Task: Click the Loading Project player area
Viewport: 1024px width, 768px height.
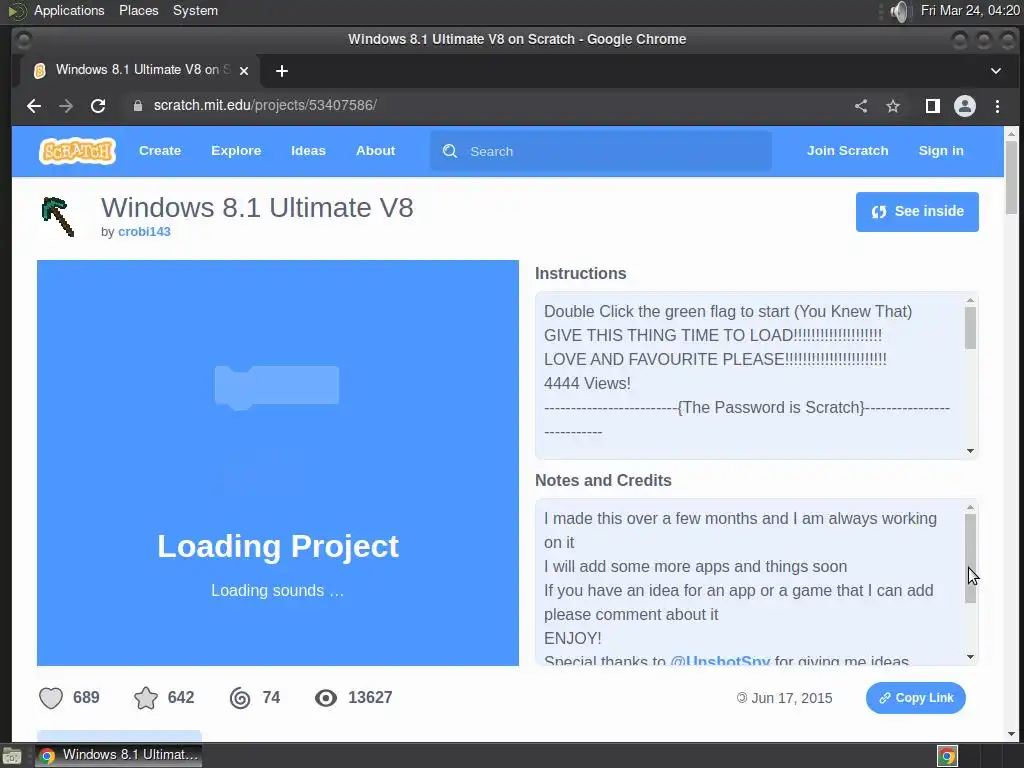Action: [278, 463]
